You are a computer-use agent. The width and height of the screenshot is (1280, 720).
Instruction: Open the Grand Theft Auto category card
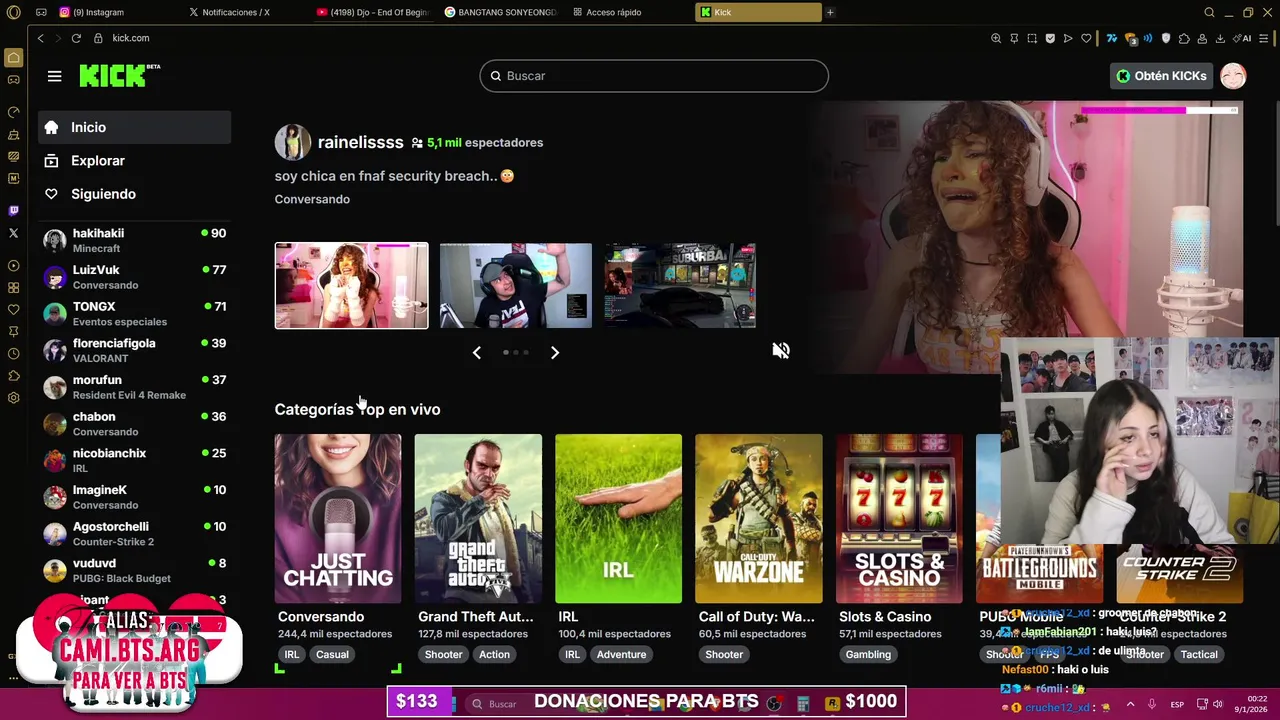pyautogui.click(x=478, y=519)
